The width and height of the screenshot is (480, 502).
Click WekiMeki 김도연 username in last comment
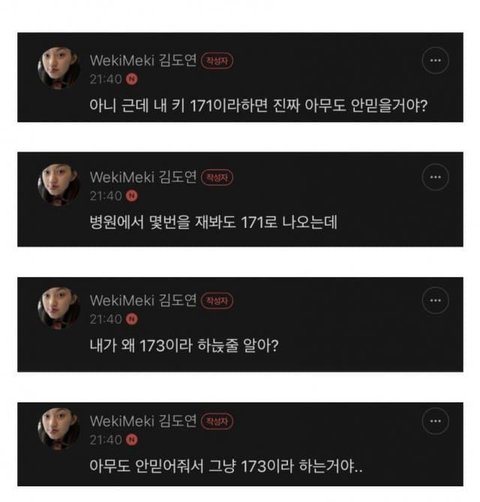coord(143,421)
